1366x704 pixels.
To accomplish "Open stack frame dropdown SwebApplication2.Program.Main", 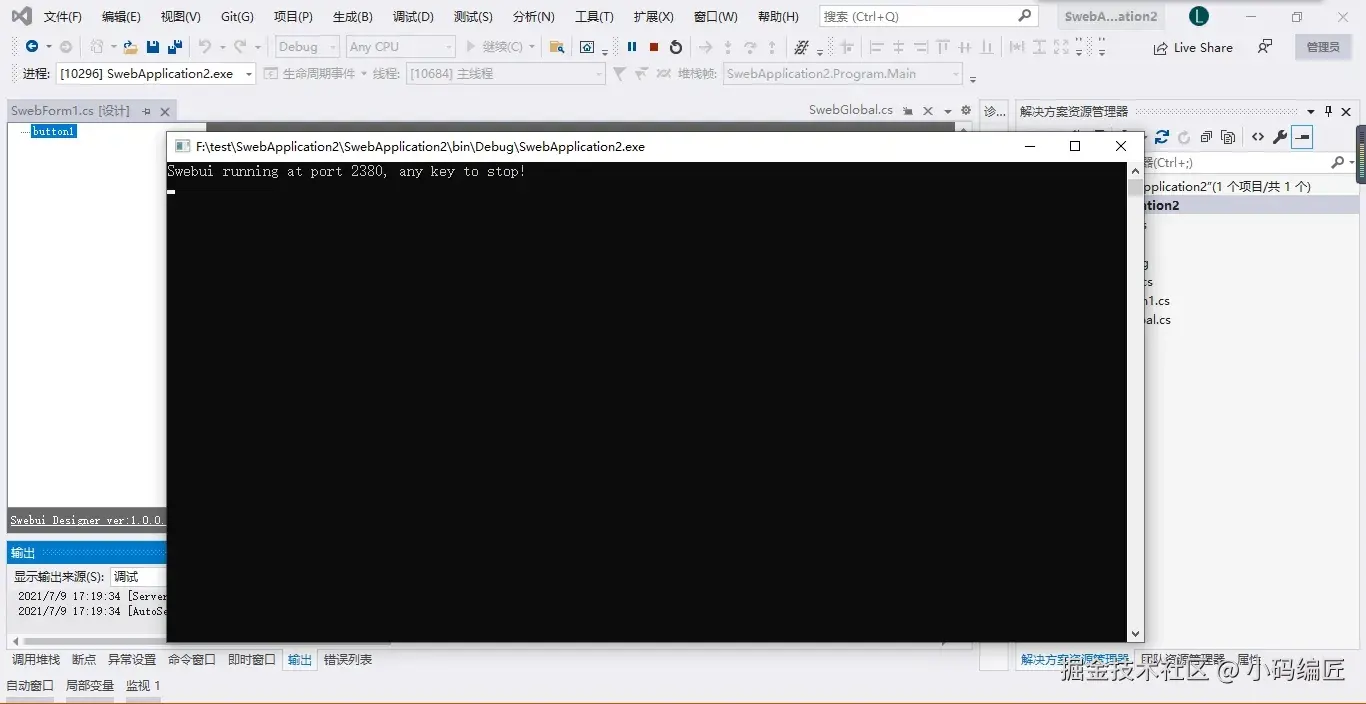I will tap(843, 74).
